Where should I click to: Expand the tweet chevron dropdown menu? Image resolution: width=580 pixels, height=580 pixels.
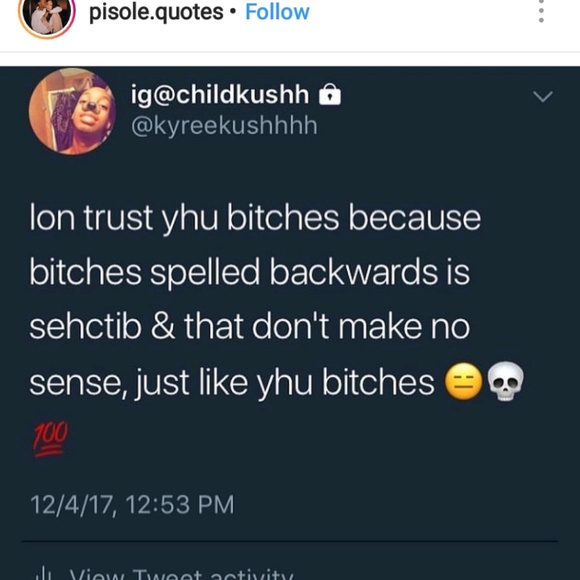tap(543, 96)
